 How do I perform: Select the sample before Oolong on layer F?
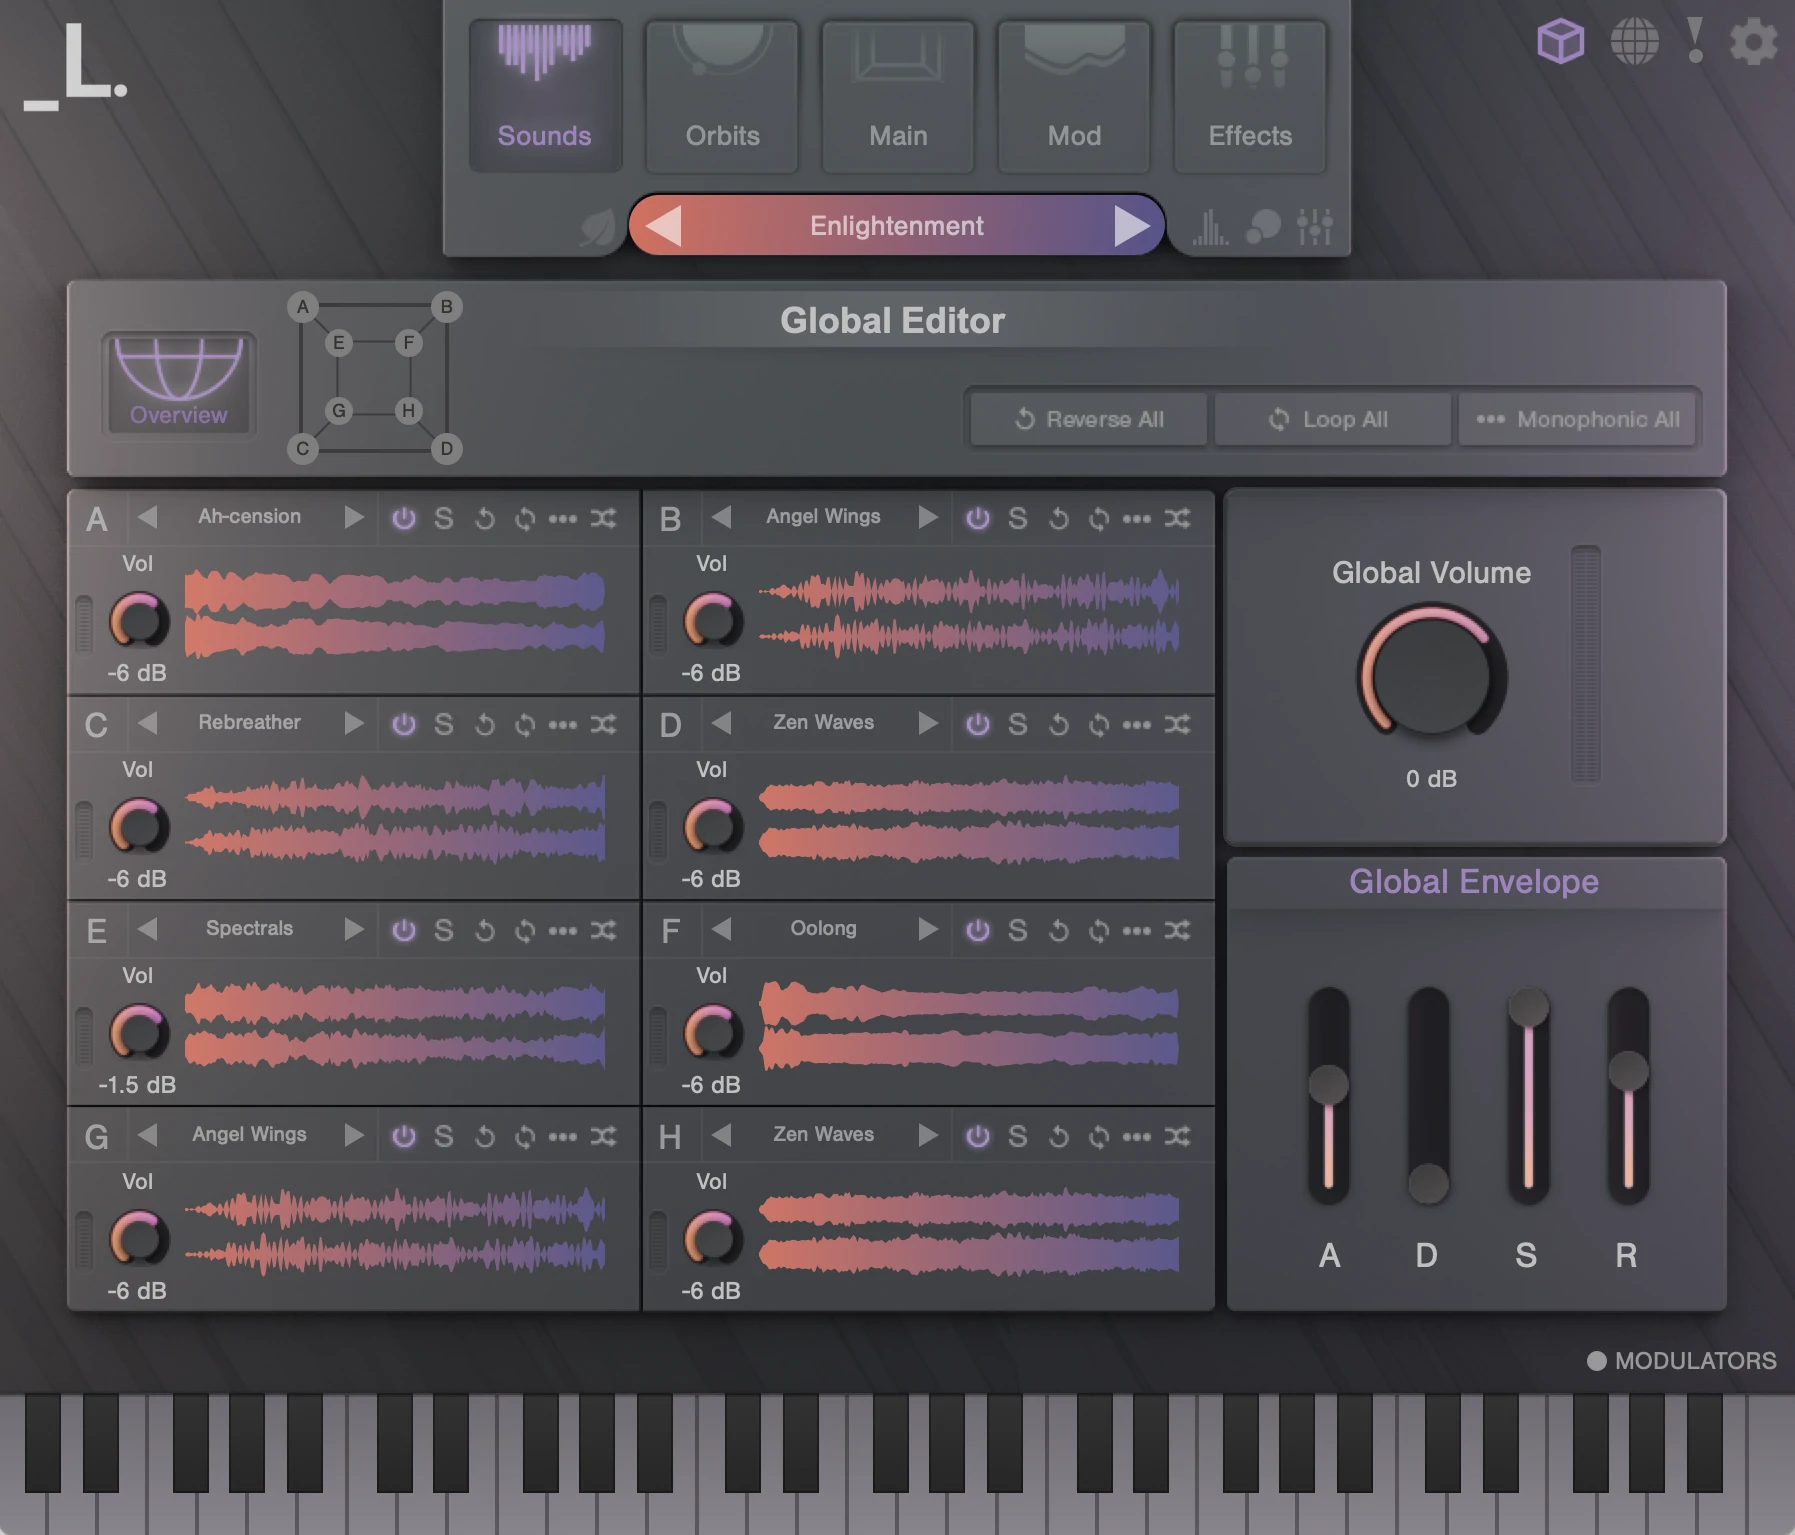[x=722, y=929]
